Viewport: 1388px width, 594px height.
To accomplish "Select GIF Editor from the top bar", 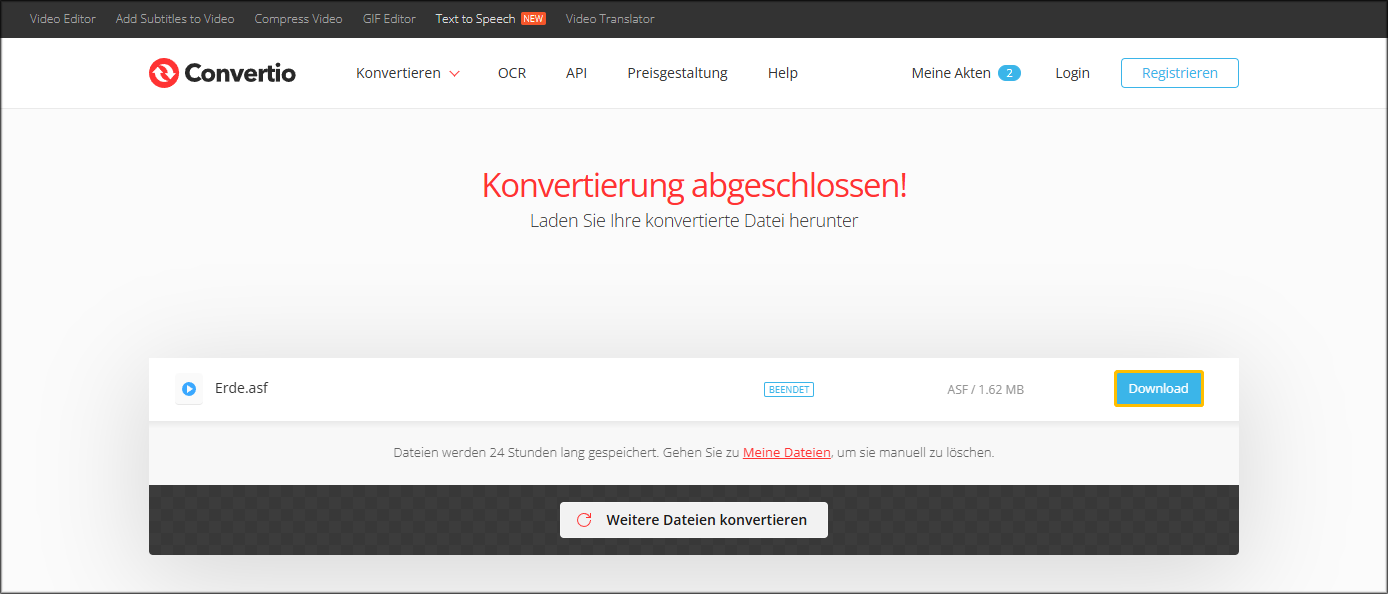I will tap(389, 18).
